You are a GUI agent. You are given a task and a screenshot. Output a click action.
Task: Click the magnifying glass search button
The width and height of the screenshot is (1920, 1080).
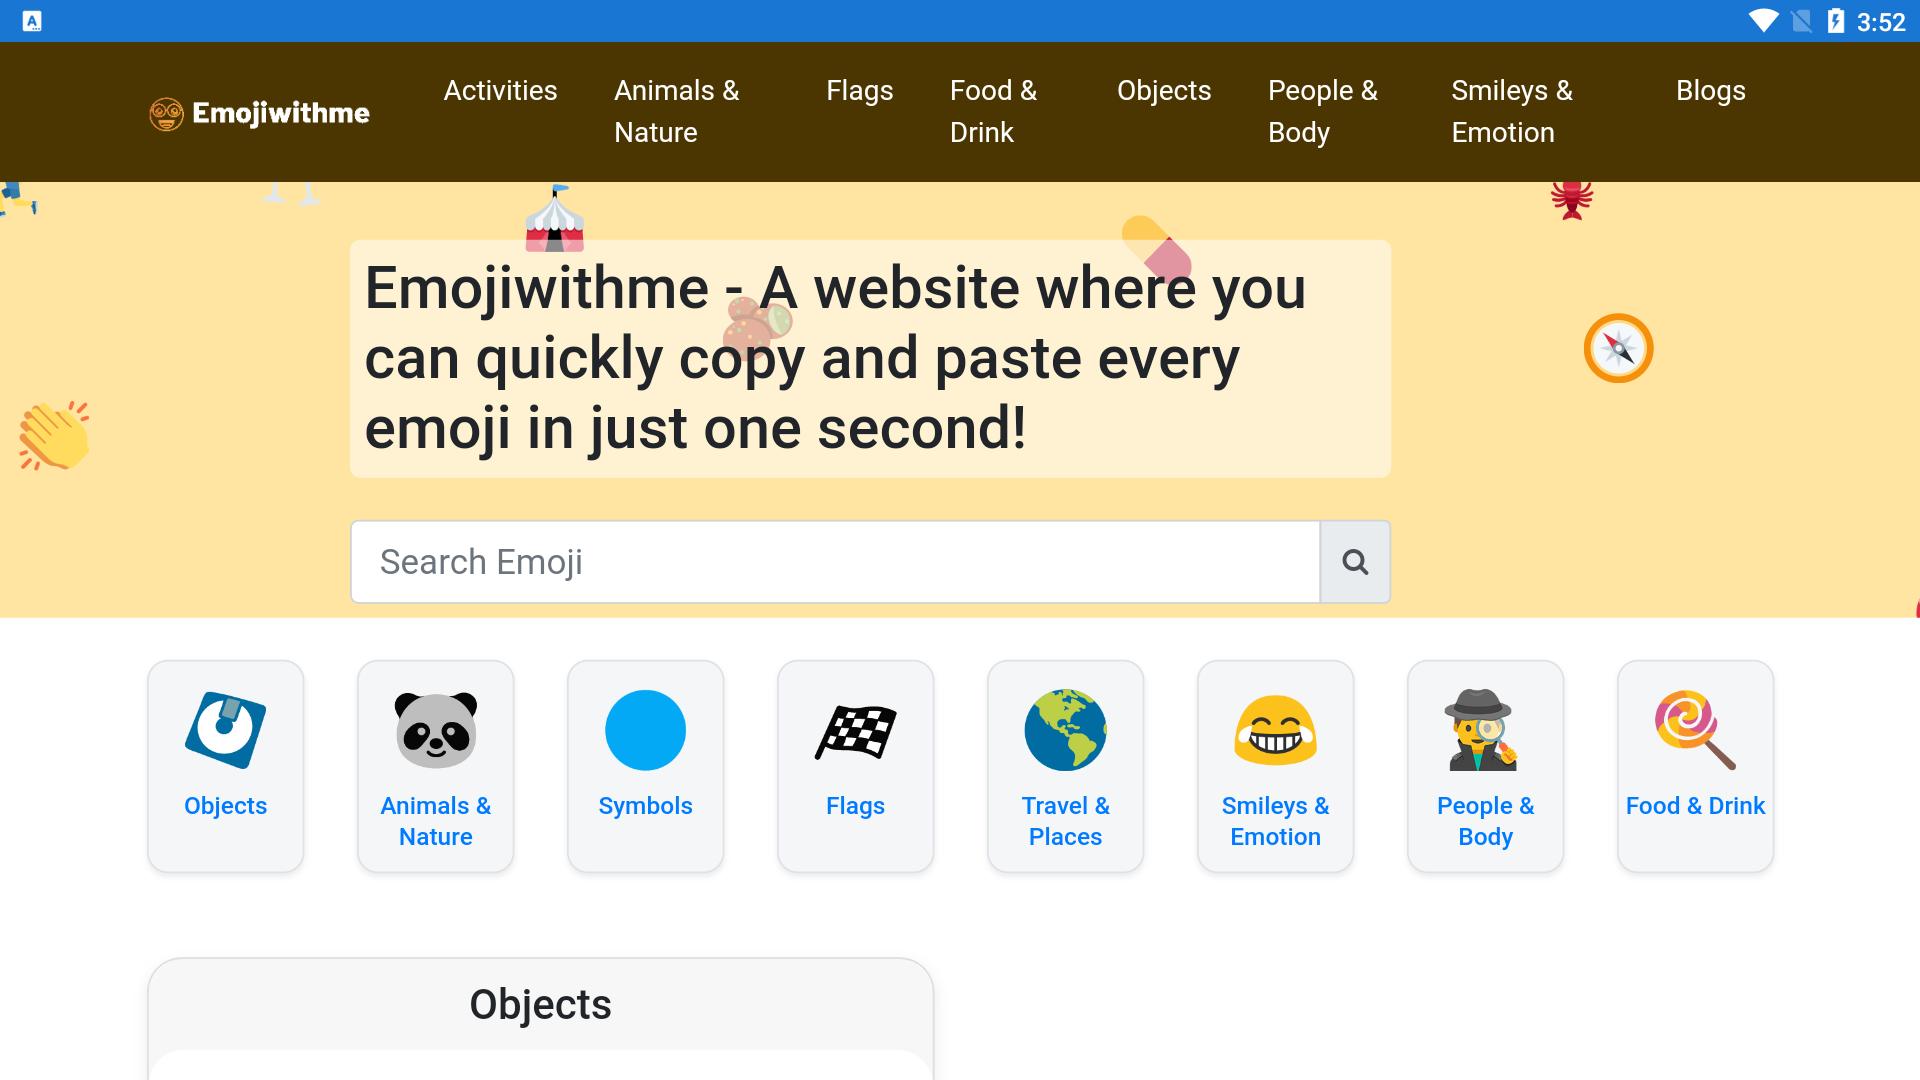click(1355, 562)
